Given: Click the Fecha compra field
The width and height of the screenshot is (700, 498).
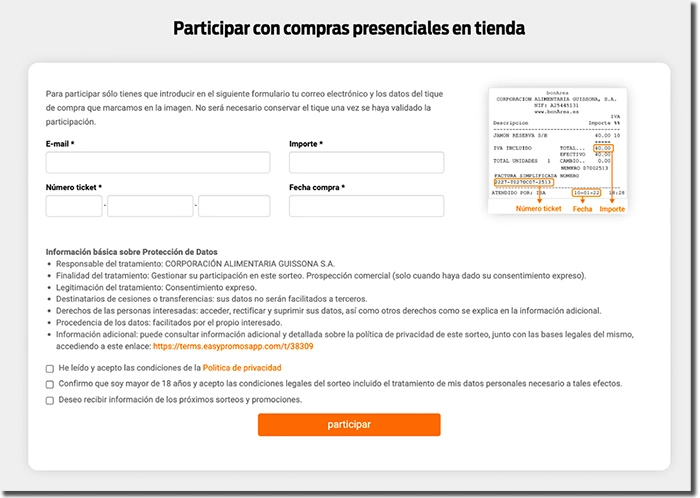Looking at the screenshot, I should click(x=366, y=206).
